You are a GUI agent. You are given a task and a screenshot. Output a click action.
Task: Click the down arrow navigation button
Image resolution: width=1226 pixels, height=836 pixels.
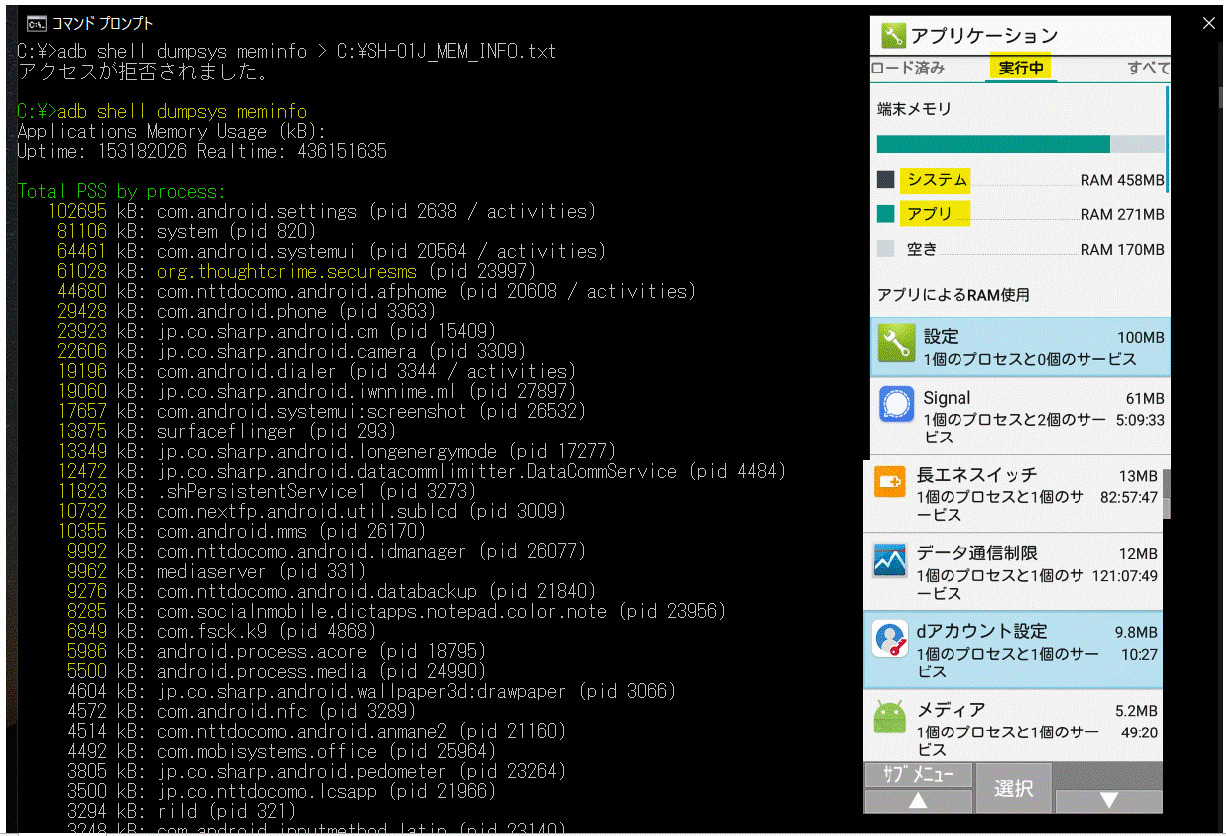tap(1109, 801)
